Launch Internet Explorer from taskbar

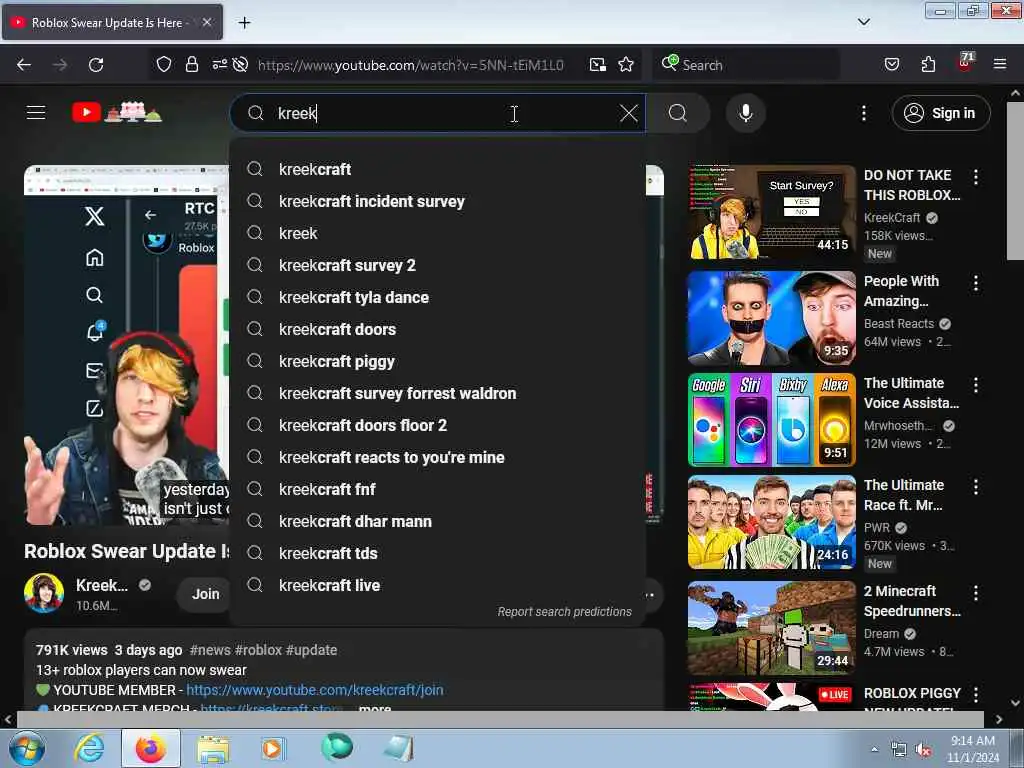point(88,748)
